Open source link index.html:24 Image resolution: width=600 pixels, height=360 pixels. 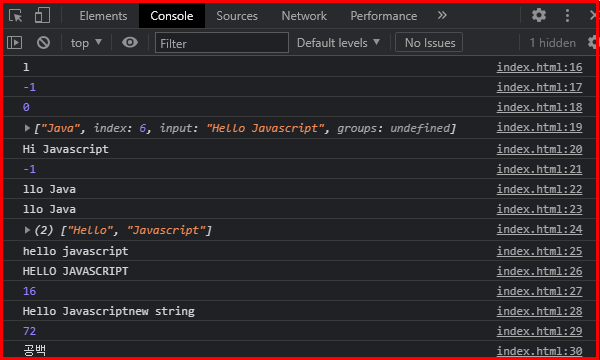[539, 229]
